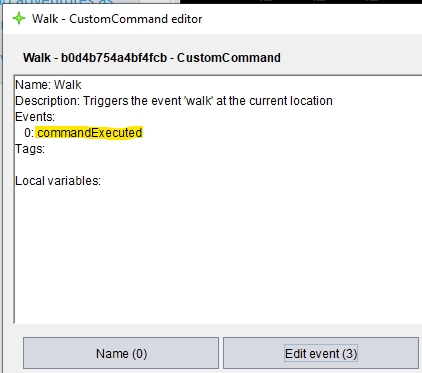Click the green star application icon

click(19, 18)
